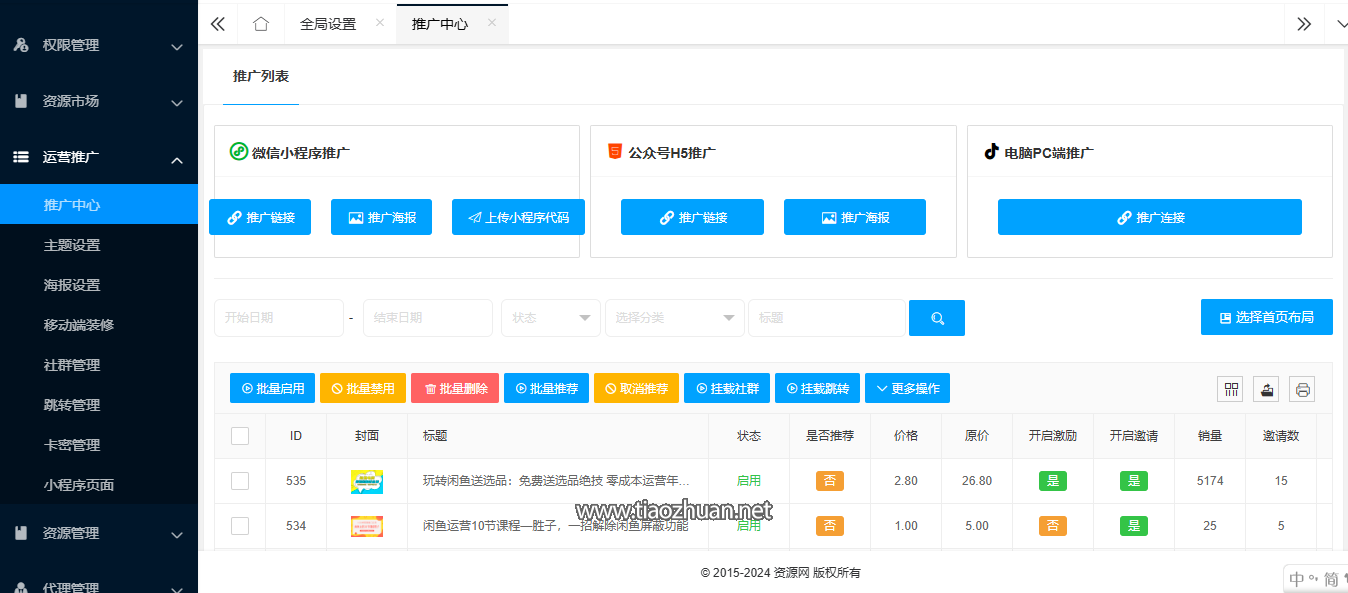Check the row with ID 535
The image size is (1348, 593).
click(240, 481)
